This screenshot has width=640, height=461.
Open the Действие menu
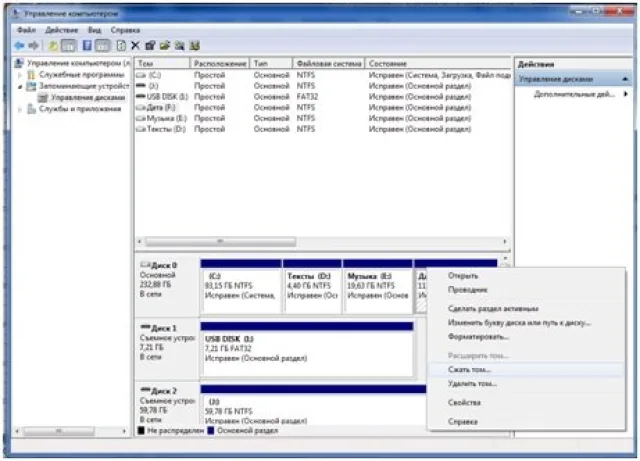pyautogui.click(x=61, y=30)
